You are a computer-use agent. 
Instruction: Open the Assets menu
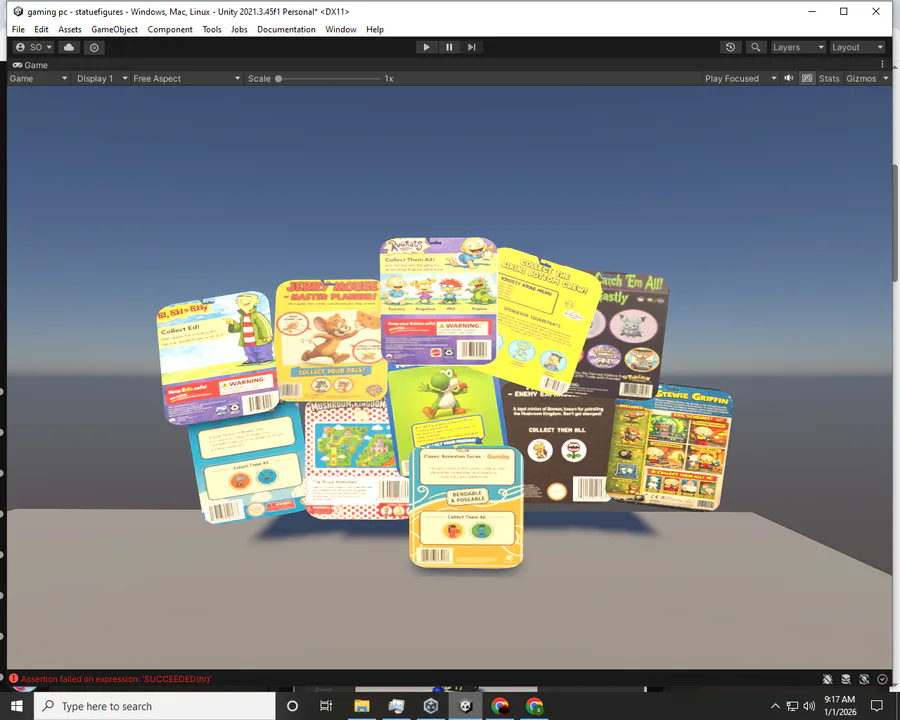coord(70,29)
